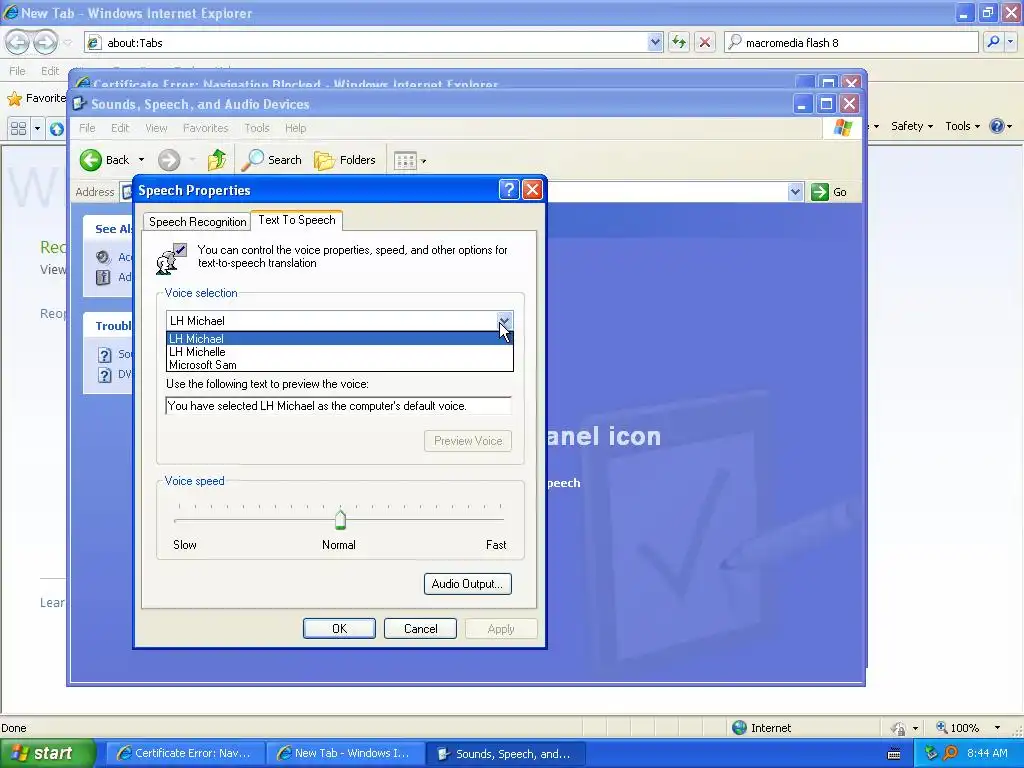
Task: Open Help menu in Sounds, Speech window
Action: 295,128
